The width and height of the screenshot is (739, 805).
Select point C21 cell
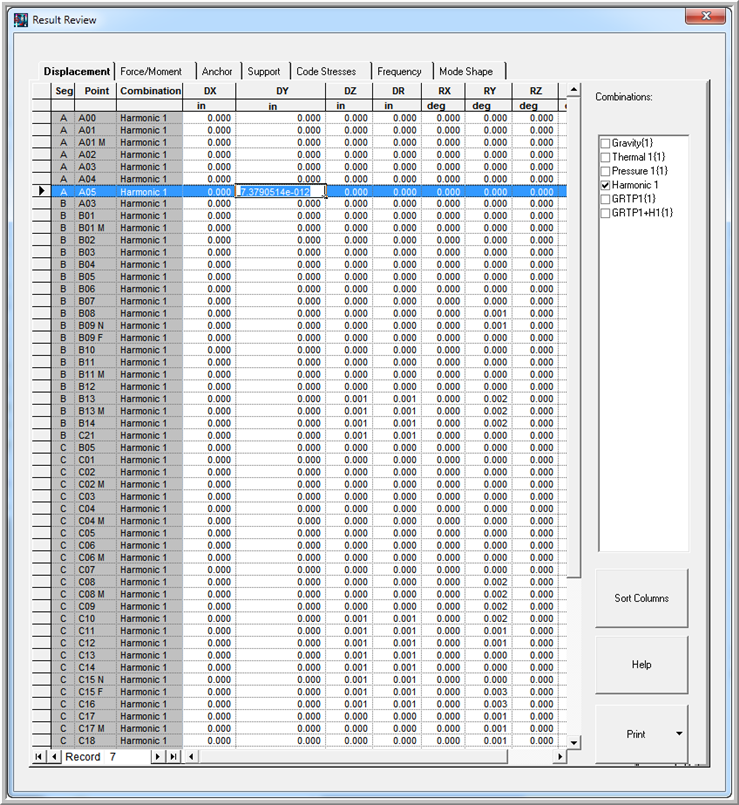(x=96, y=435)
